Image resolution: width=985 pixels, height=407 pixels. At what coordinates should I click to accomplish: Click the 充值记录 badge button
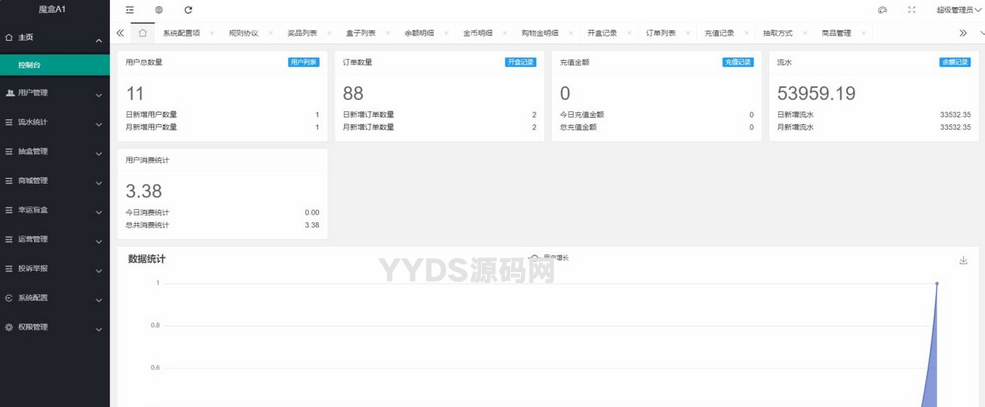click(x=737, y=62)
